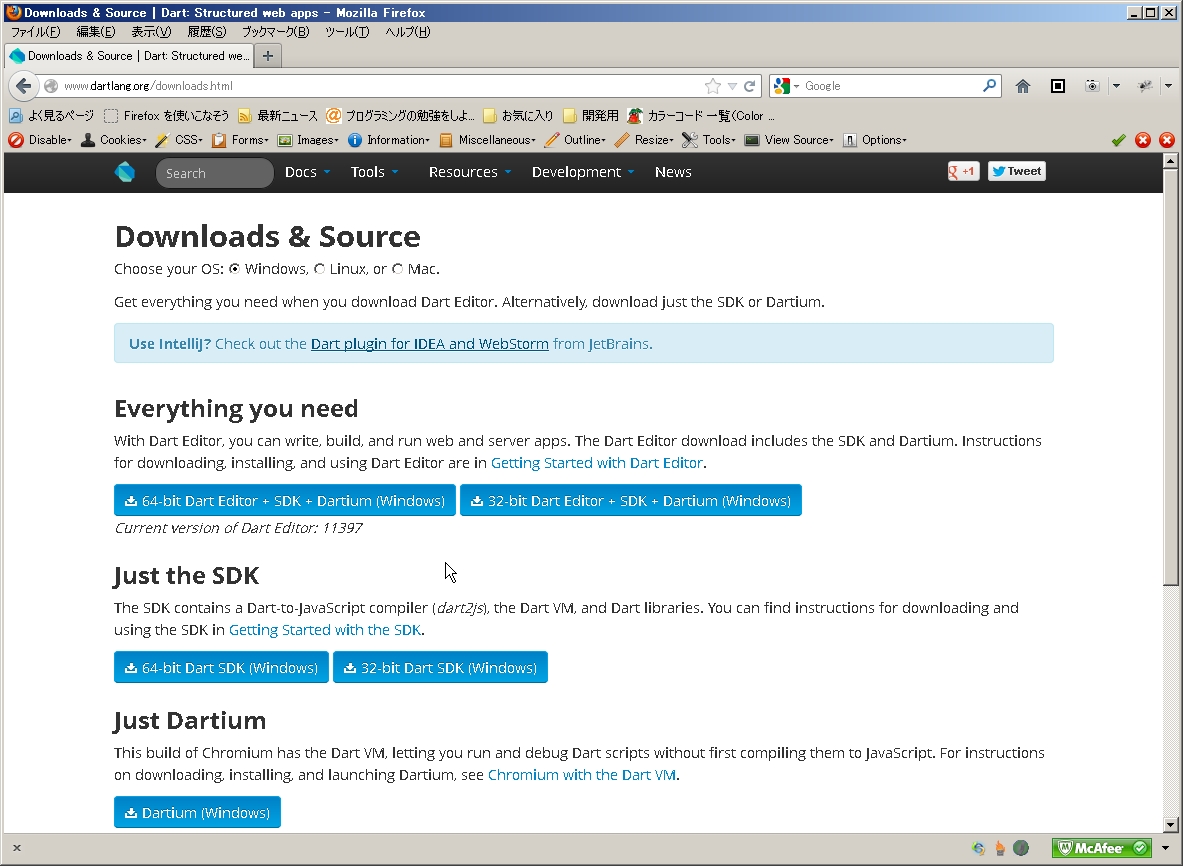Viewport: 1183px width, 866px height.
Task: Open the カラーコード一覧 bookmark
Action: 700,115
